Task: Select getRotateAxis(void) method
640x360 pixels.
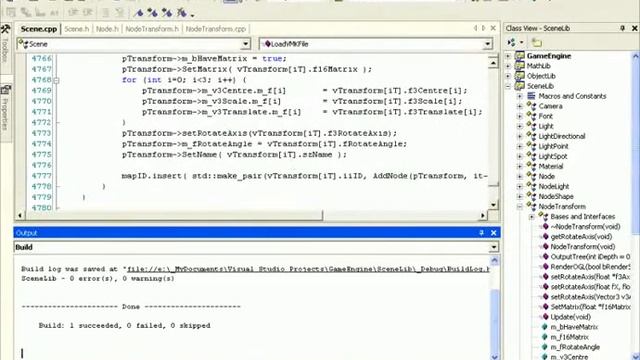Action: pos(581,237)
